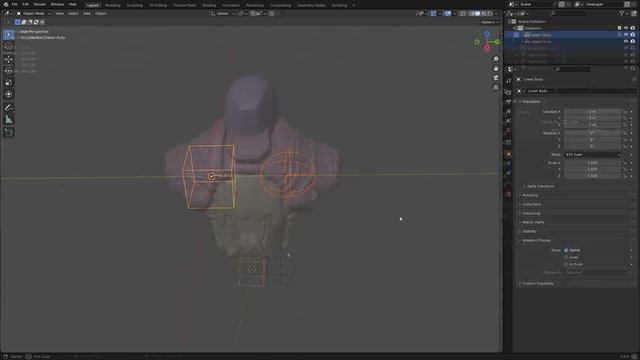This screenshot has width=640, height=360.
Task: Select the Move tool
Action: 9,60
